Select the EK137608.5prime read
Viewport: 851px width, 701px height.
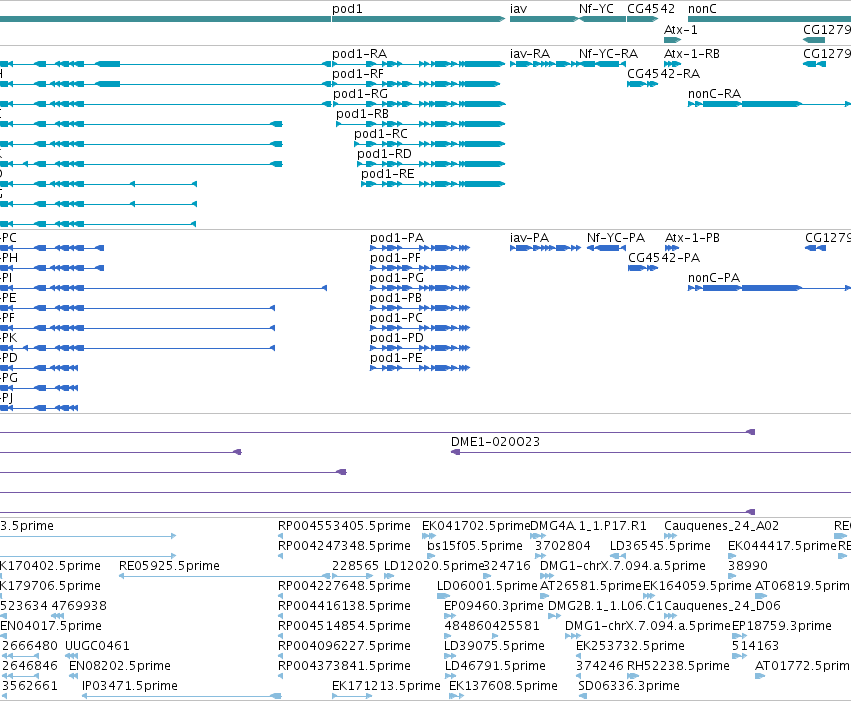(456, 696)
